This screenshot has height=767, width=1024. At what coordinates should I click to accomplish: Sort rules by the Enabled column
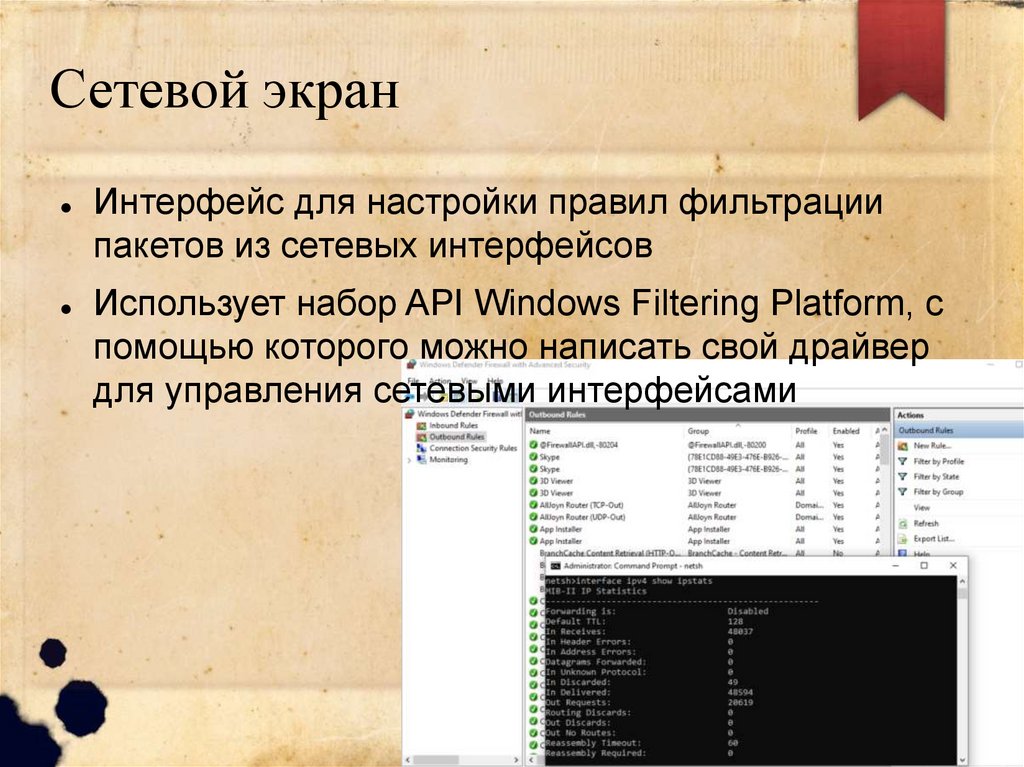[848, 431]
